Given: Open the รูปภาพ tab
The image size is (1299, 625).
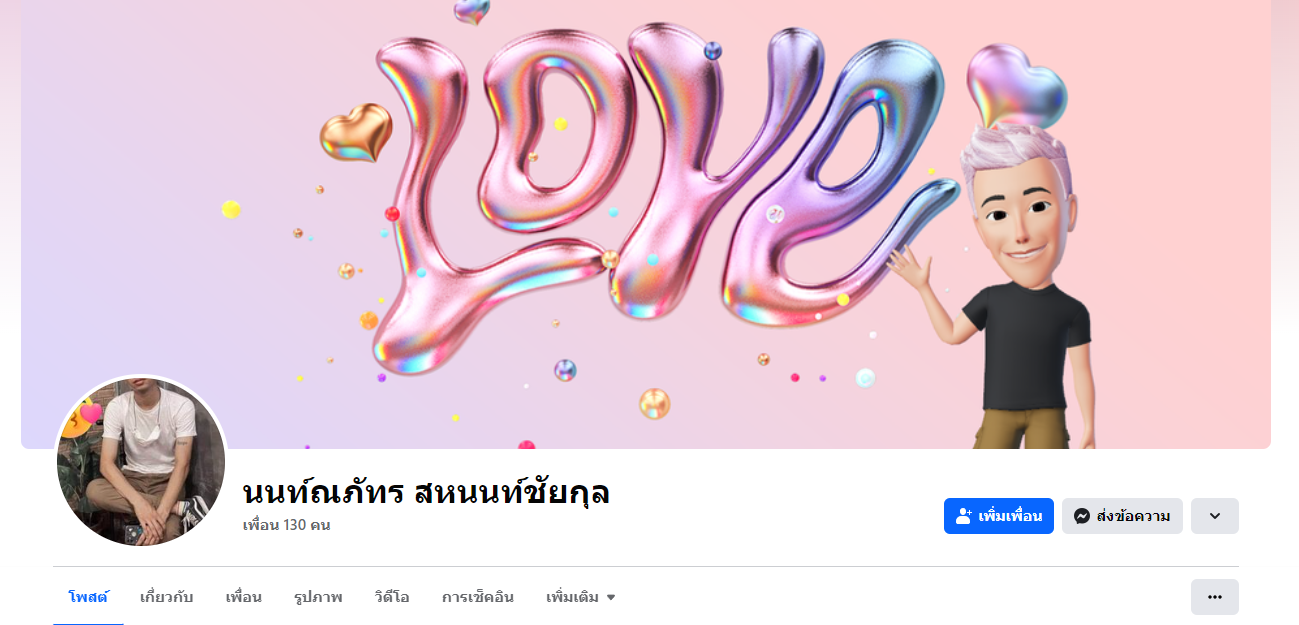Looking at the screenshot, I should [x=318, y=597].
